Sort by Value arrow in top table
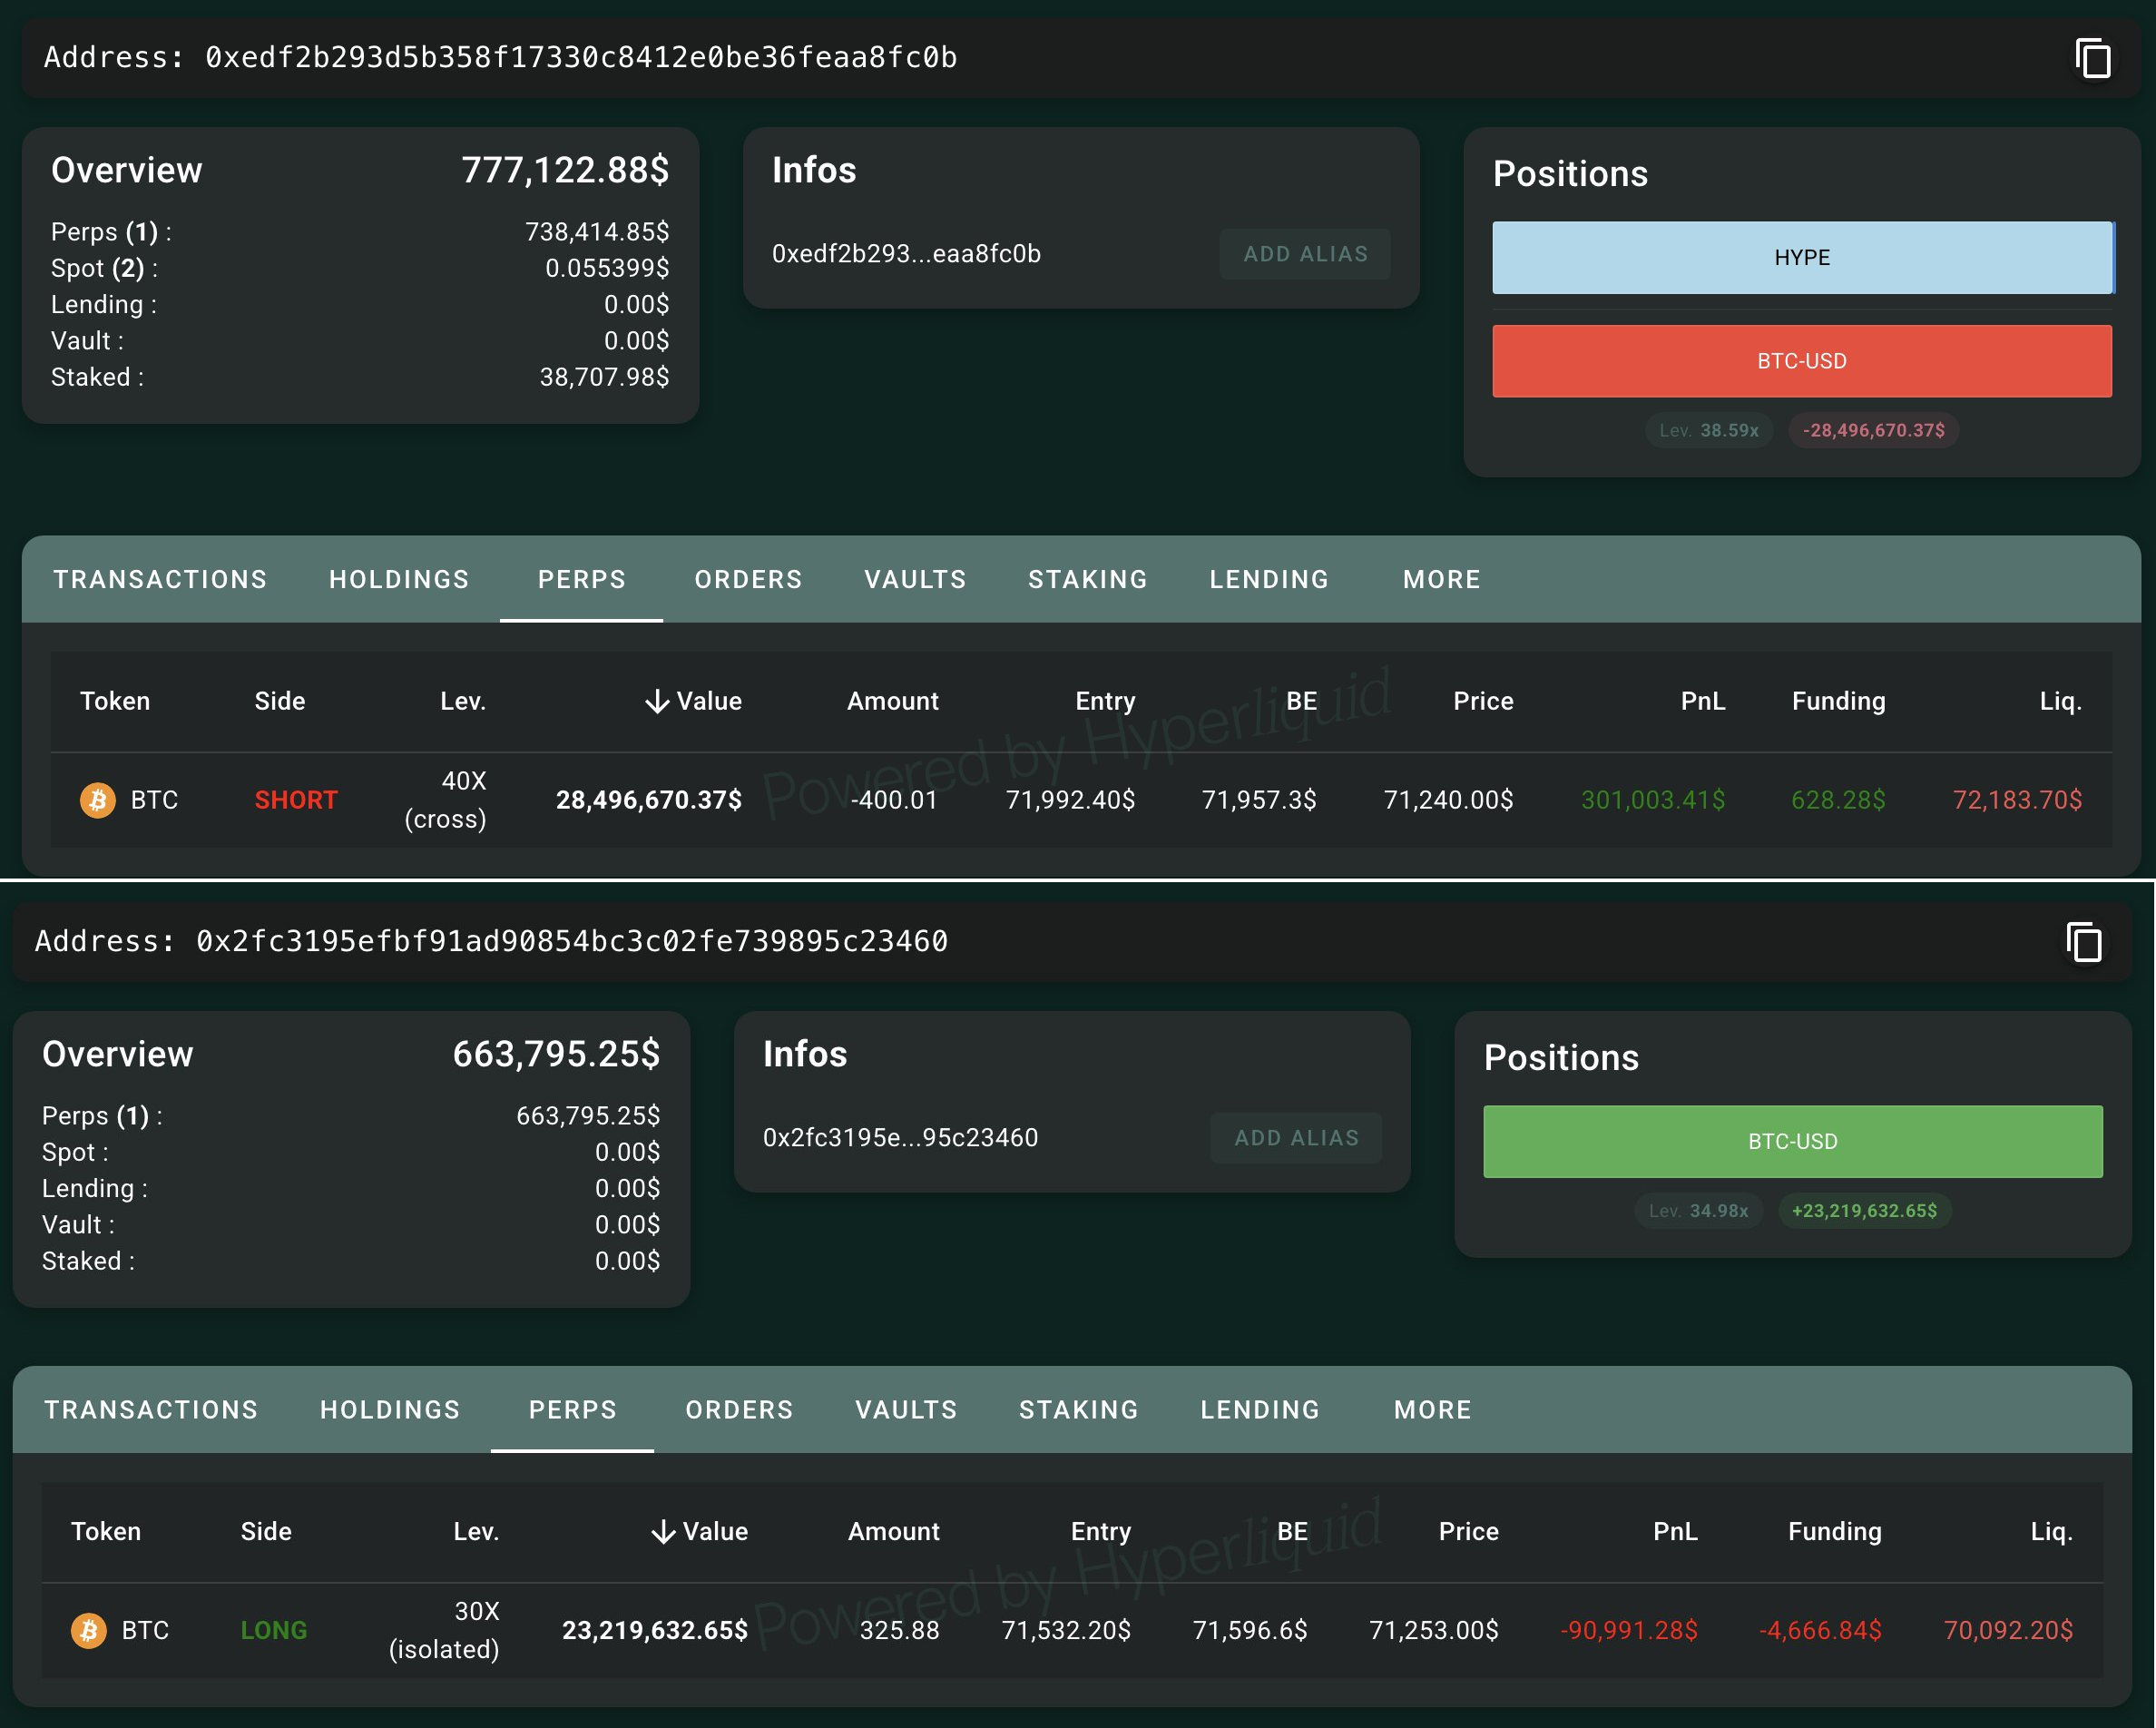Image resolution: width=2156 pixels, height=1728 pixels. [x=657, y=701]
